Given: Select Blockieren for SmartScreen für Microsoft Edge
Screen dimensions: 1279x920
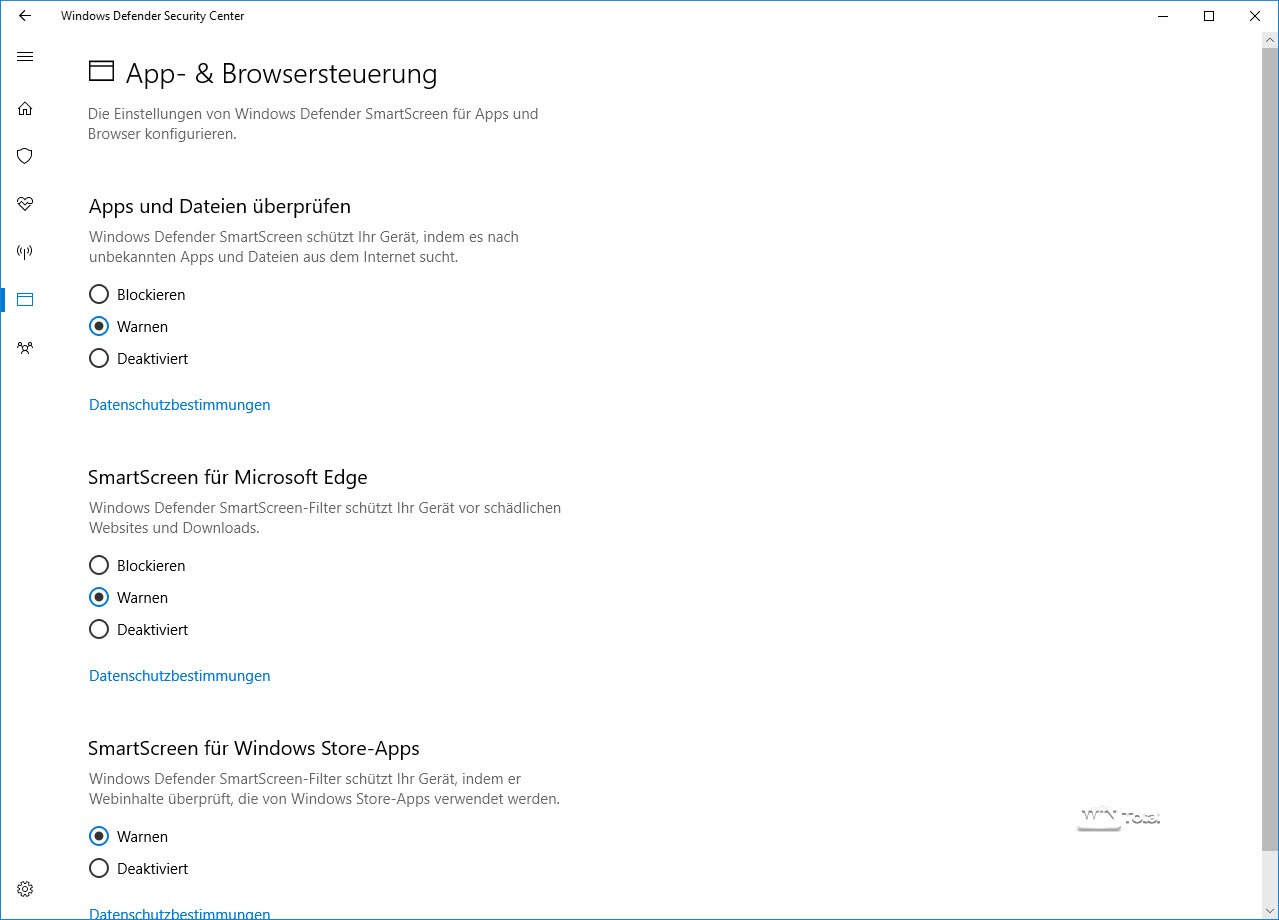Looking at the screenshot, I should pyautogui.click(x=99, y=566).
